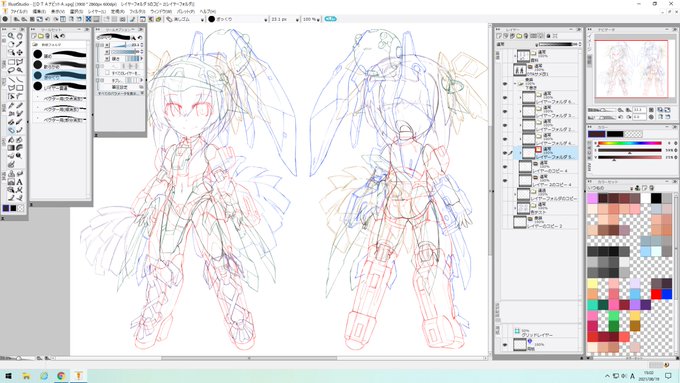Click the trash icon in tool set panel
Image resolution: width=680 pixels, height=383 pixels.
tap(48, 36)
